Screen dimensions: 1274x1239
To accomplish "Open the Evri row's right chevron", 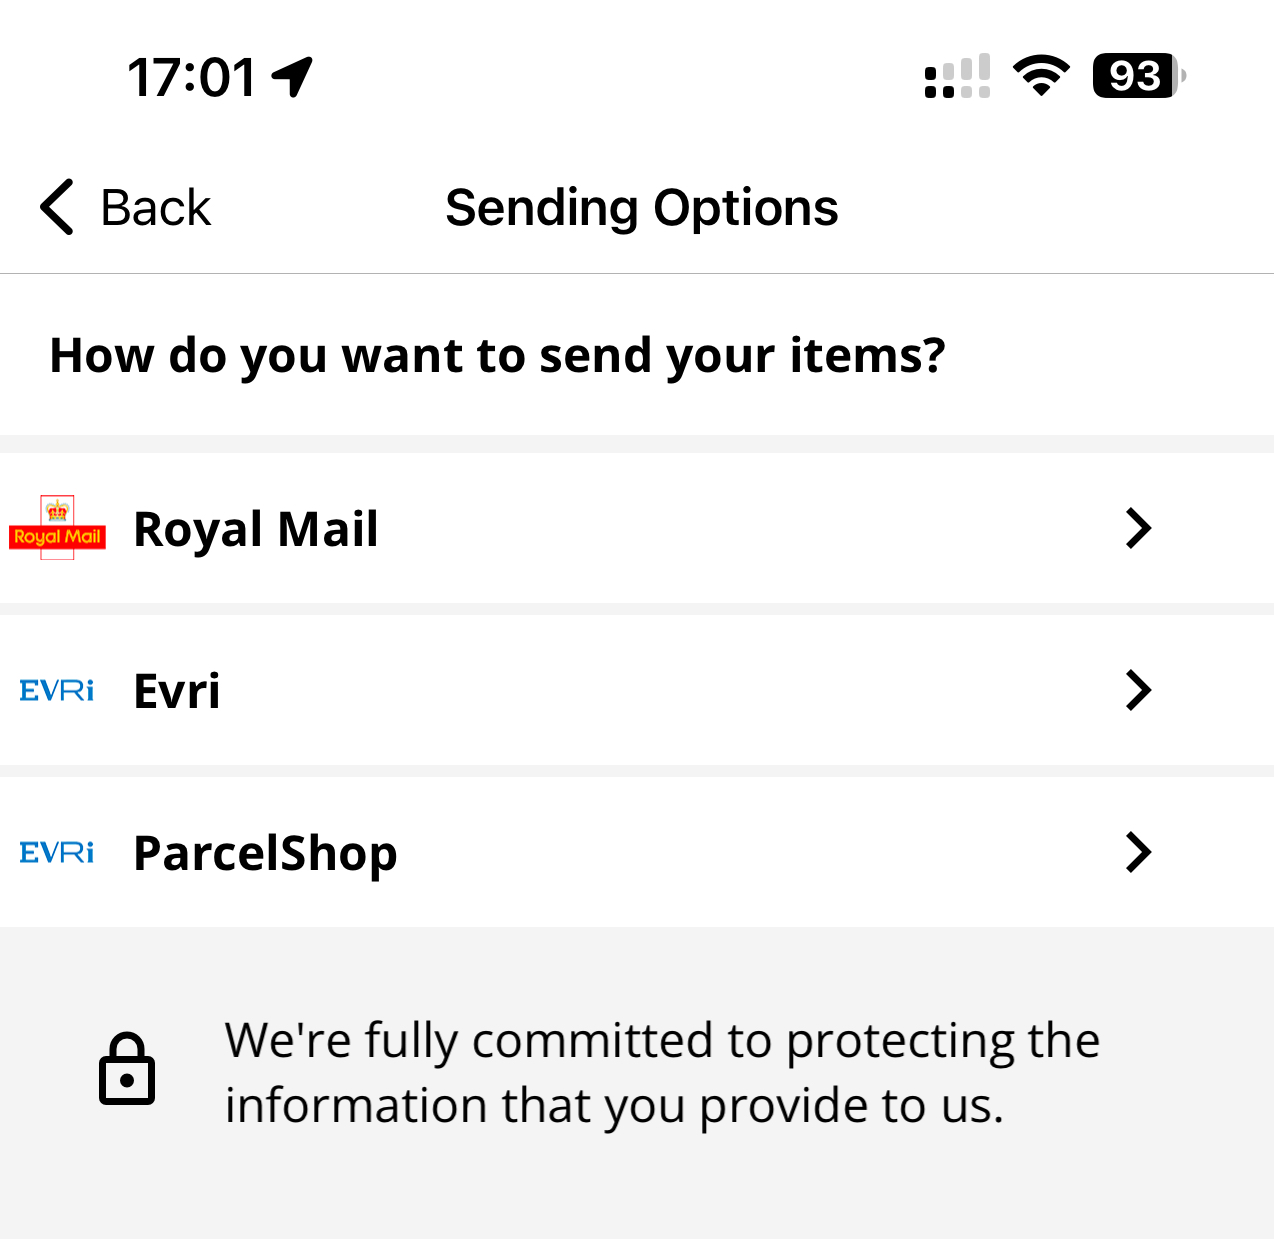I will coord(1138,690).
